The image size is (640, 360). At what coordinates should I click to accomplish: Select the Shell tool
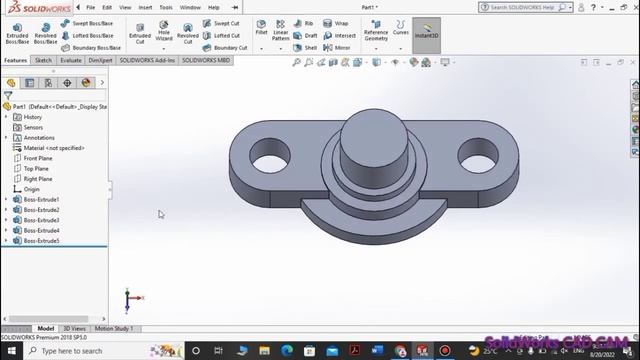[x=305, y=48]
